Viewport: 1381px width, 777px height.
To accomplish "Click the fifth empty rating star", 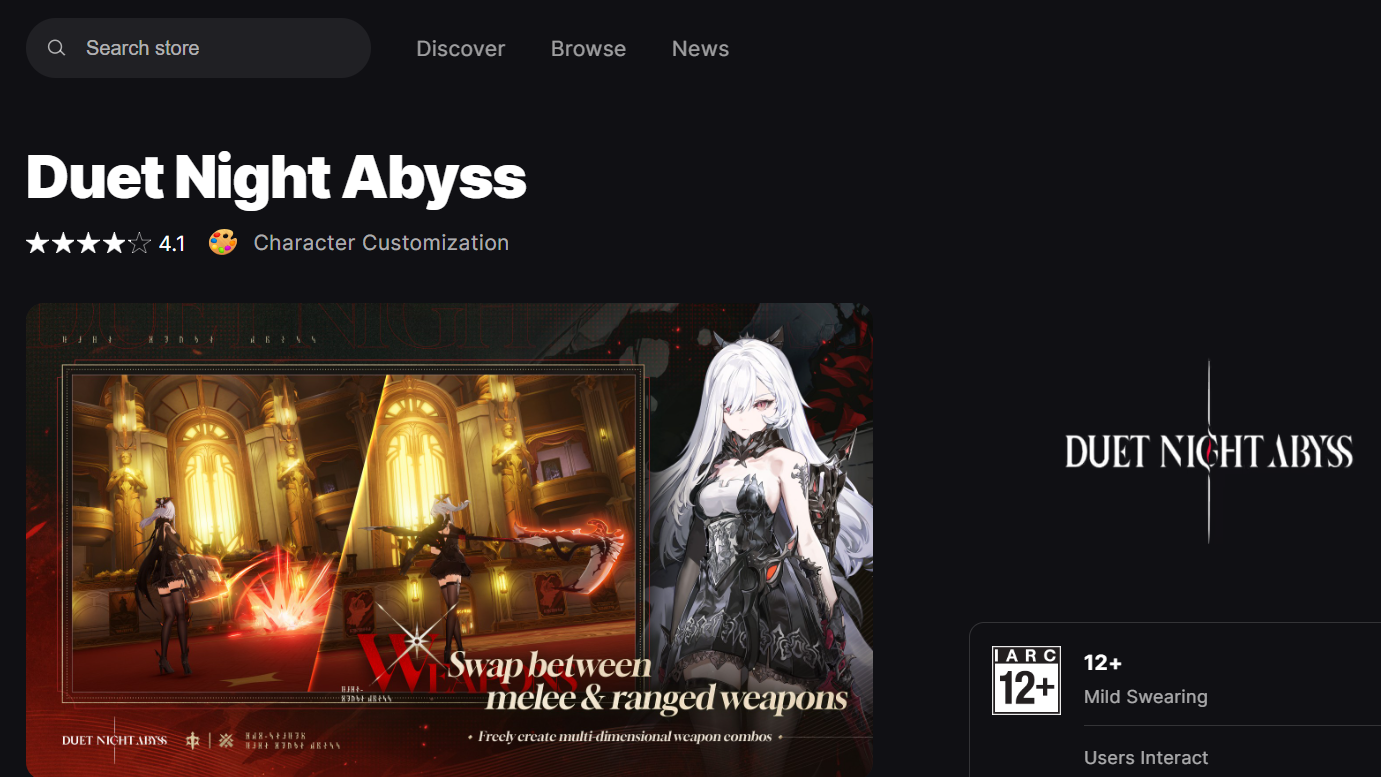I will (x=140, y=243).
